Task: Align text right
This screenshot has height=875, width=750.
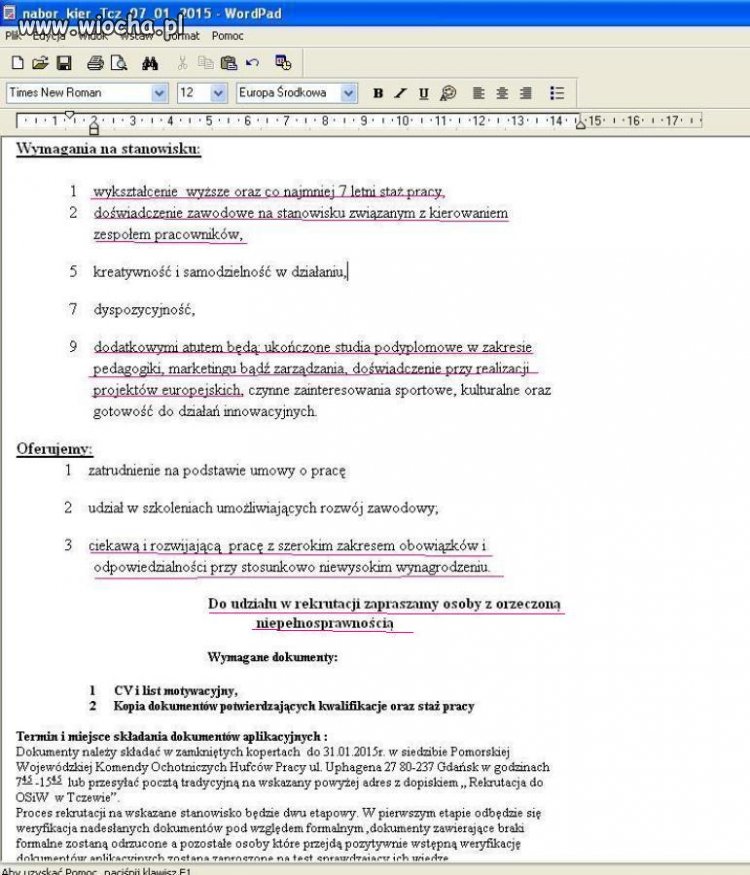Action: (x=525, y=93)
